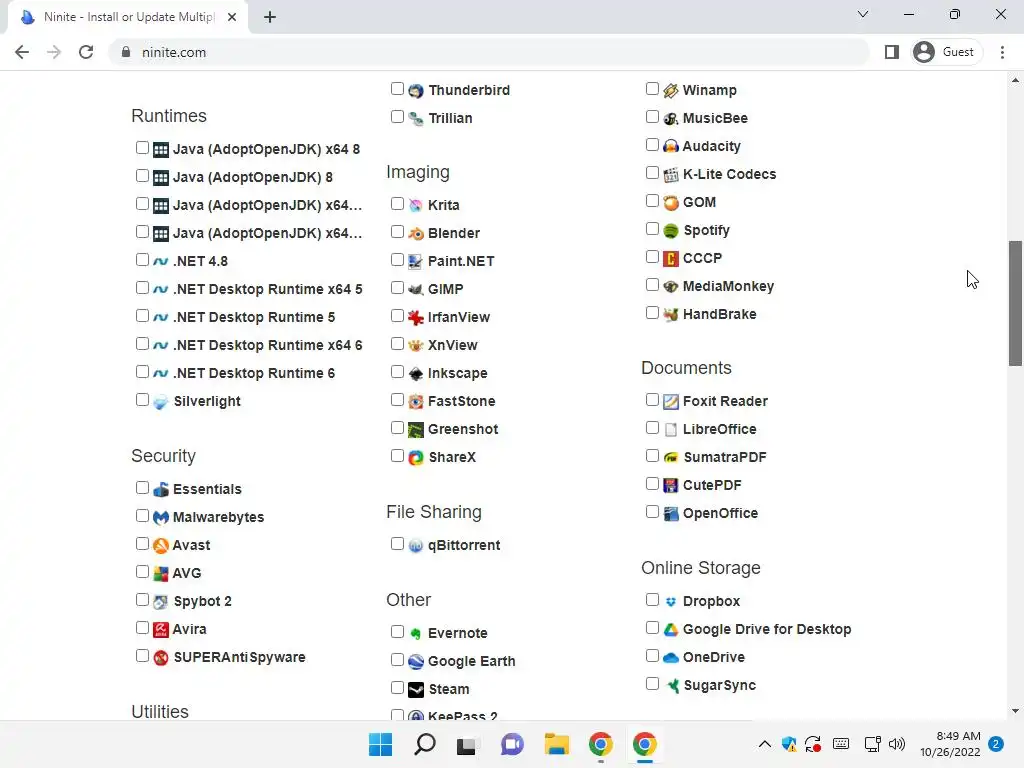This screenshot has height=768, width=1024.
Task: Reload the ninite.com page
Action: tap(86, 52)
